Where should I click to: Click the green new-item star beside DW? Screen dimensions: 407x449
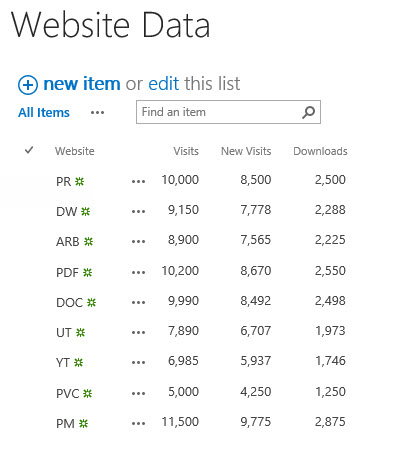[86, 211]
